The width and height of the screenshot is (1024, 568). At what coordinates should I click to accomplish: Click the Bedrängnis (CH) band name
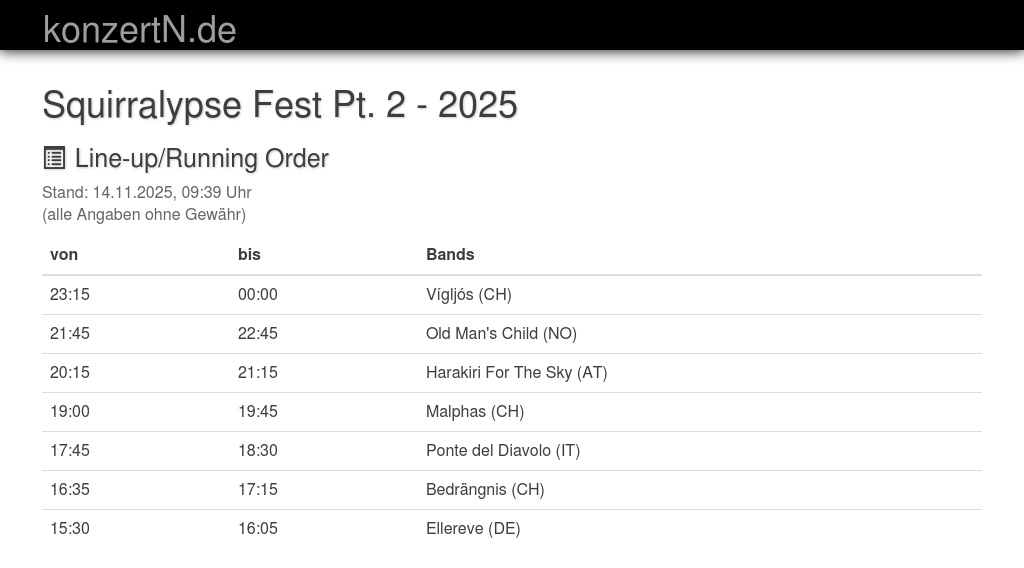tap(485, 489)
